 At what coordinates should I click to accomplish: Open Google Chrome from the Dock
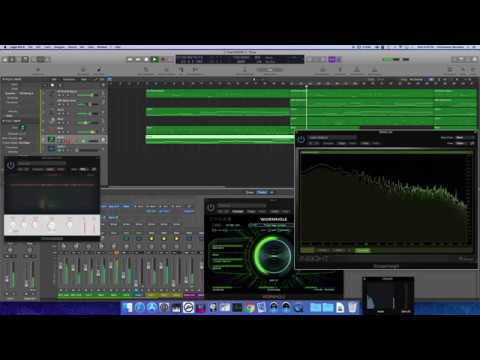pos(249,307)
